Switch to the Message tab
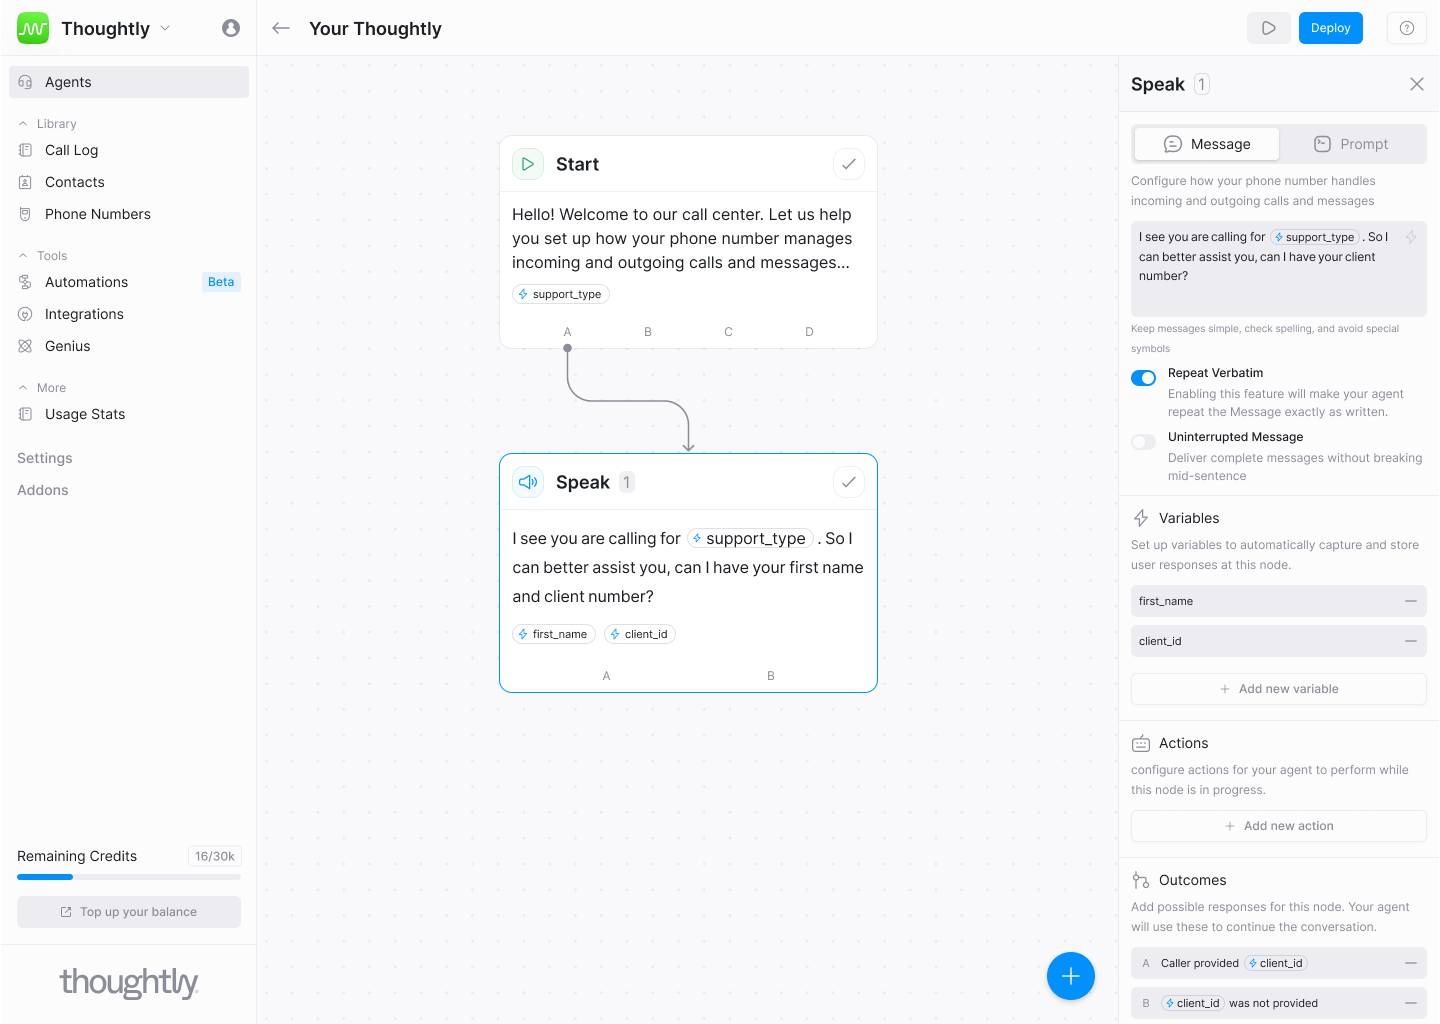The image size is (1440, 1024). 1207,144
